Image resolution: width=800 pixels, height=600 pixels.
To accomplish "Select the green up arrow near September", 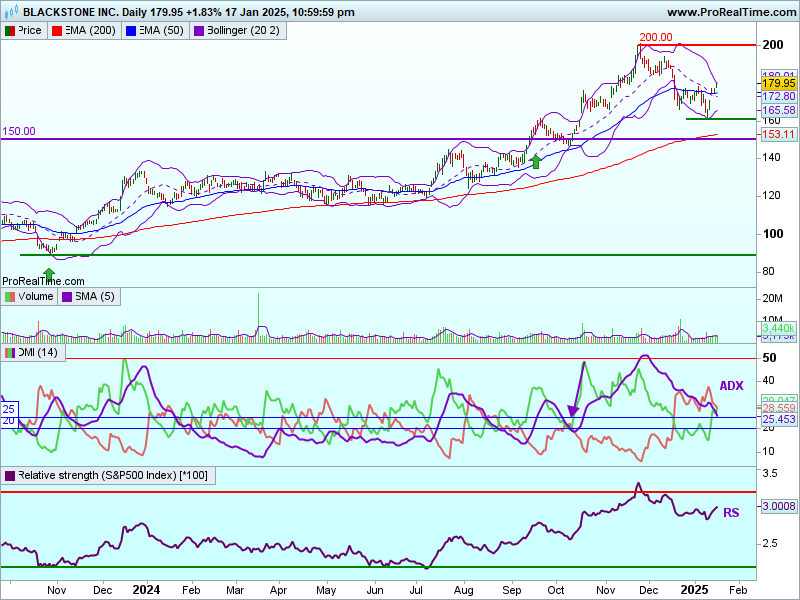I will click(x=536, y=161).
